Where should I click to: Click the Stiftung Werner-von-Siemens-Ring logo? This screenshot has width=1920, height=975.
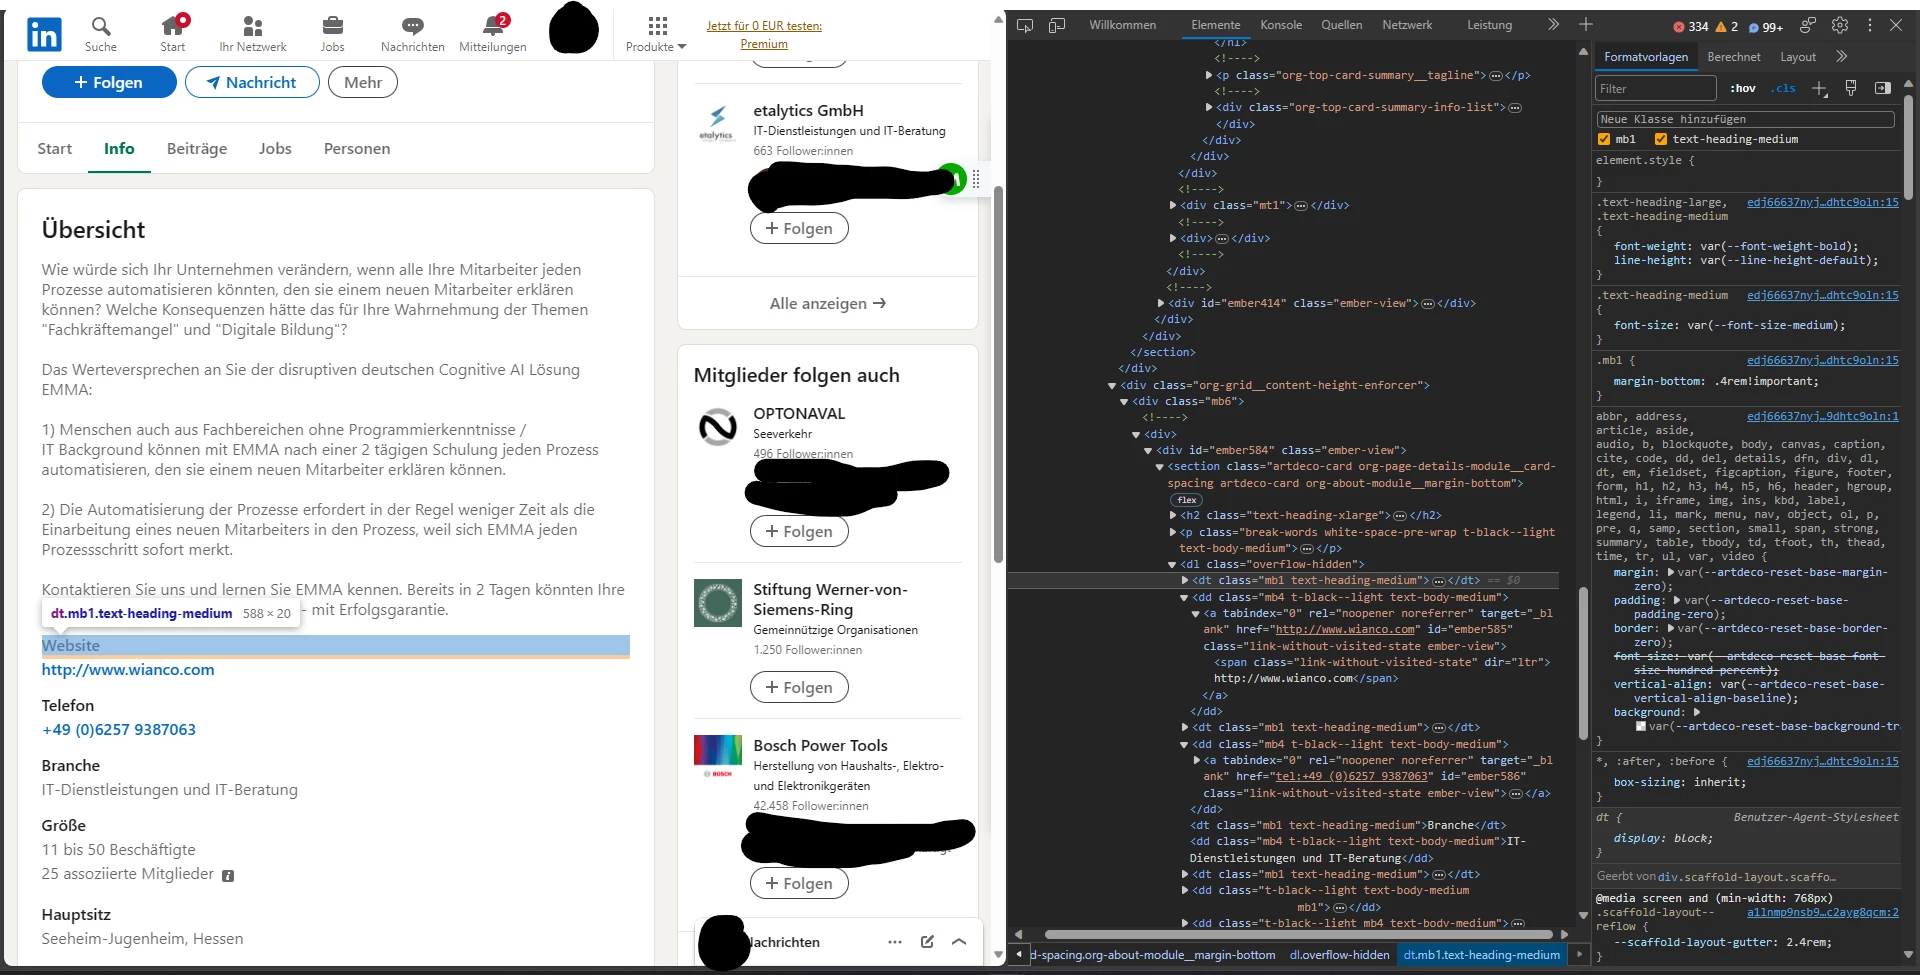click(x=717, y=603)
